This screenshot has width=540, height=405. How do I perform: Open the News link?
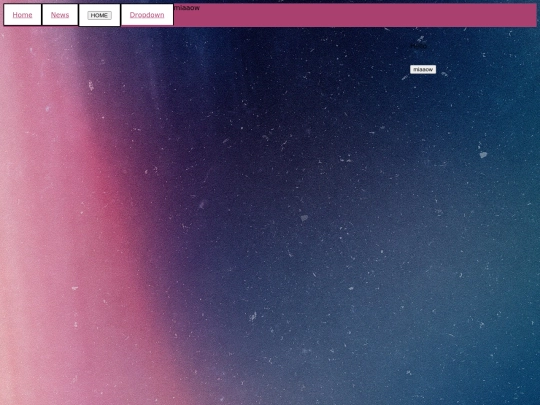pyautogui.click(x=60, y=15)
